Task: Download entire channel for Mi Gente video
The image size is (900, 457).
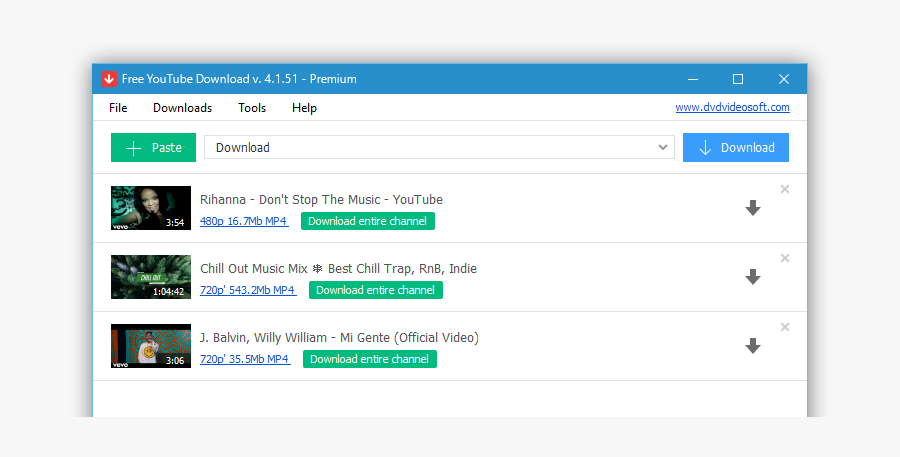Action: coord(370,359)
